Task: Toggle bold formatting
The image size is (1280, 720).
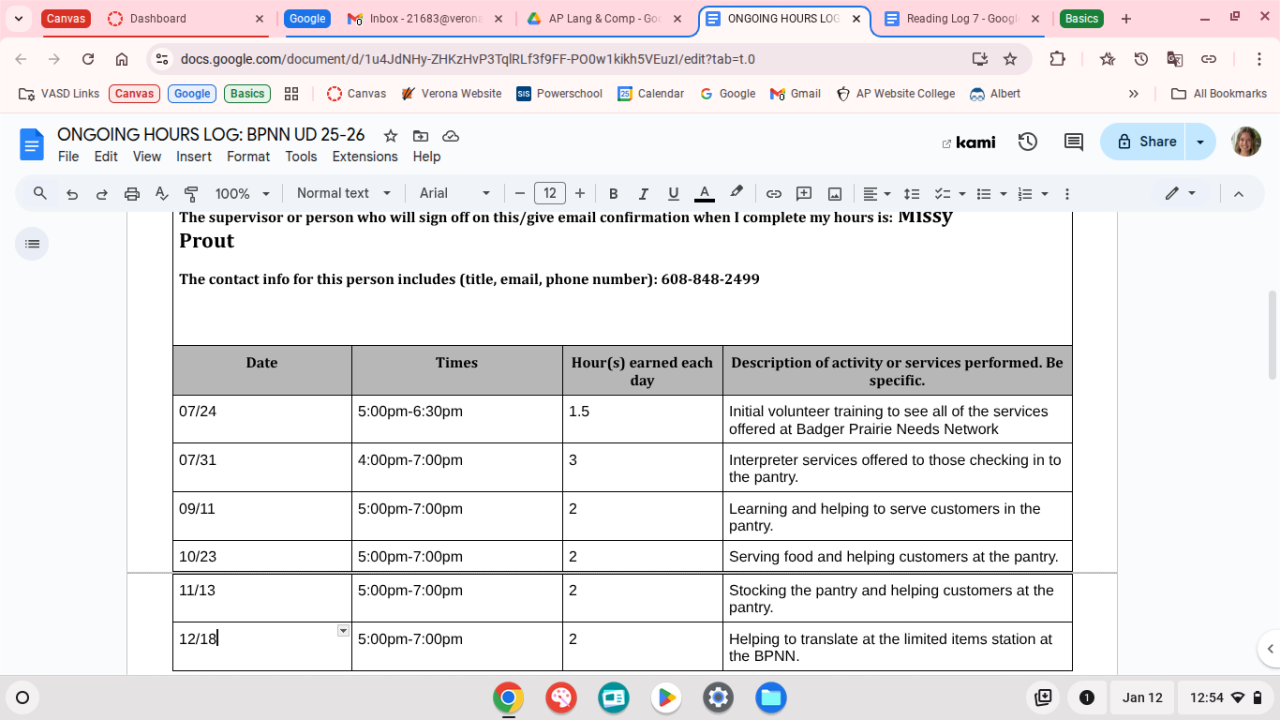Action: 613,194
